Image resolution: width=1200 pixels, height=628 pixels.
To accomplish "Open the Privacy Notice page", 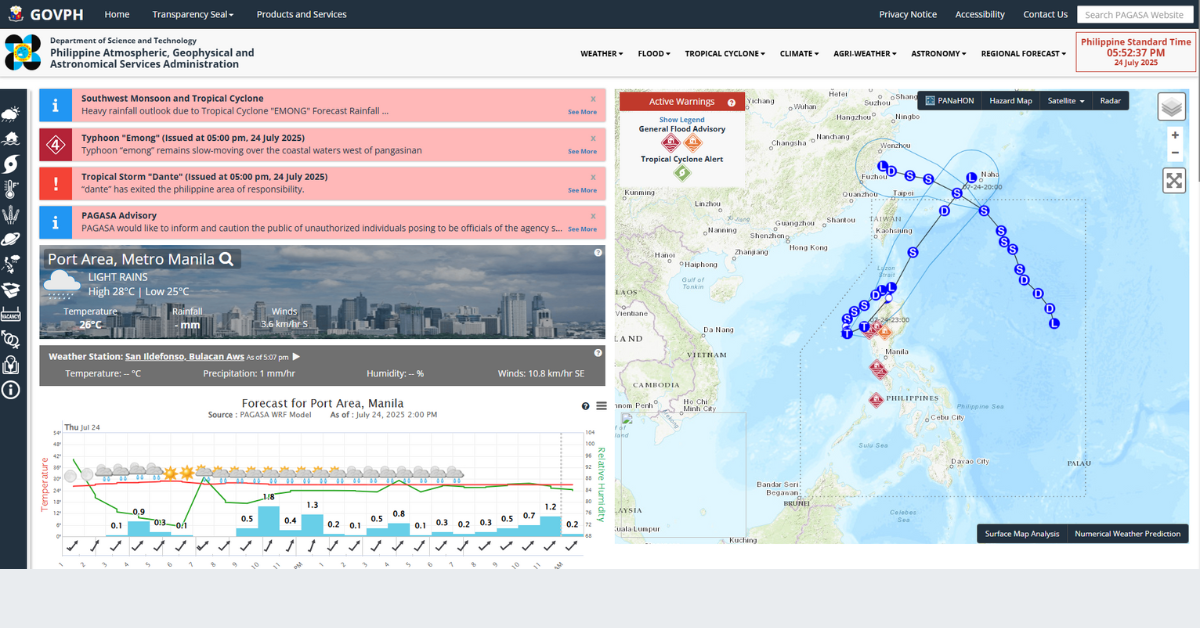I will tap(908, 14).
